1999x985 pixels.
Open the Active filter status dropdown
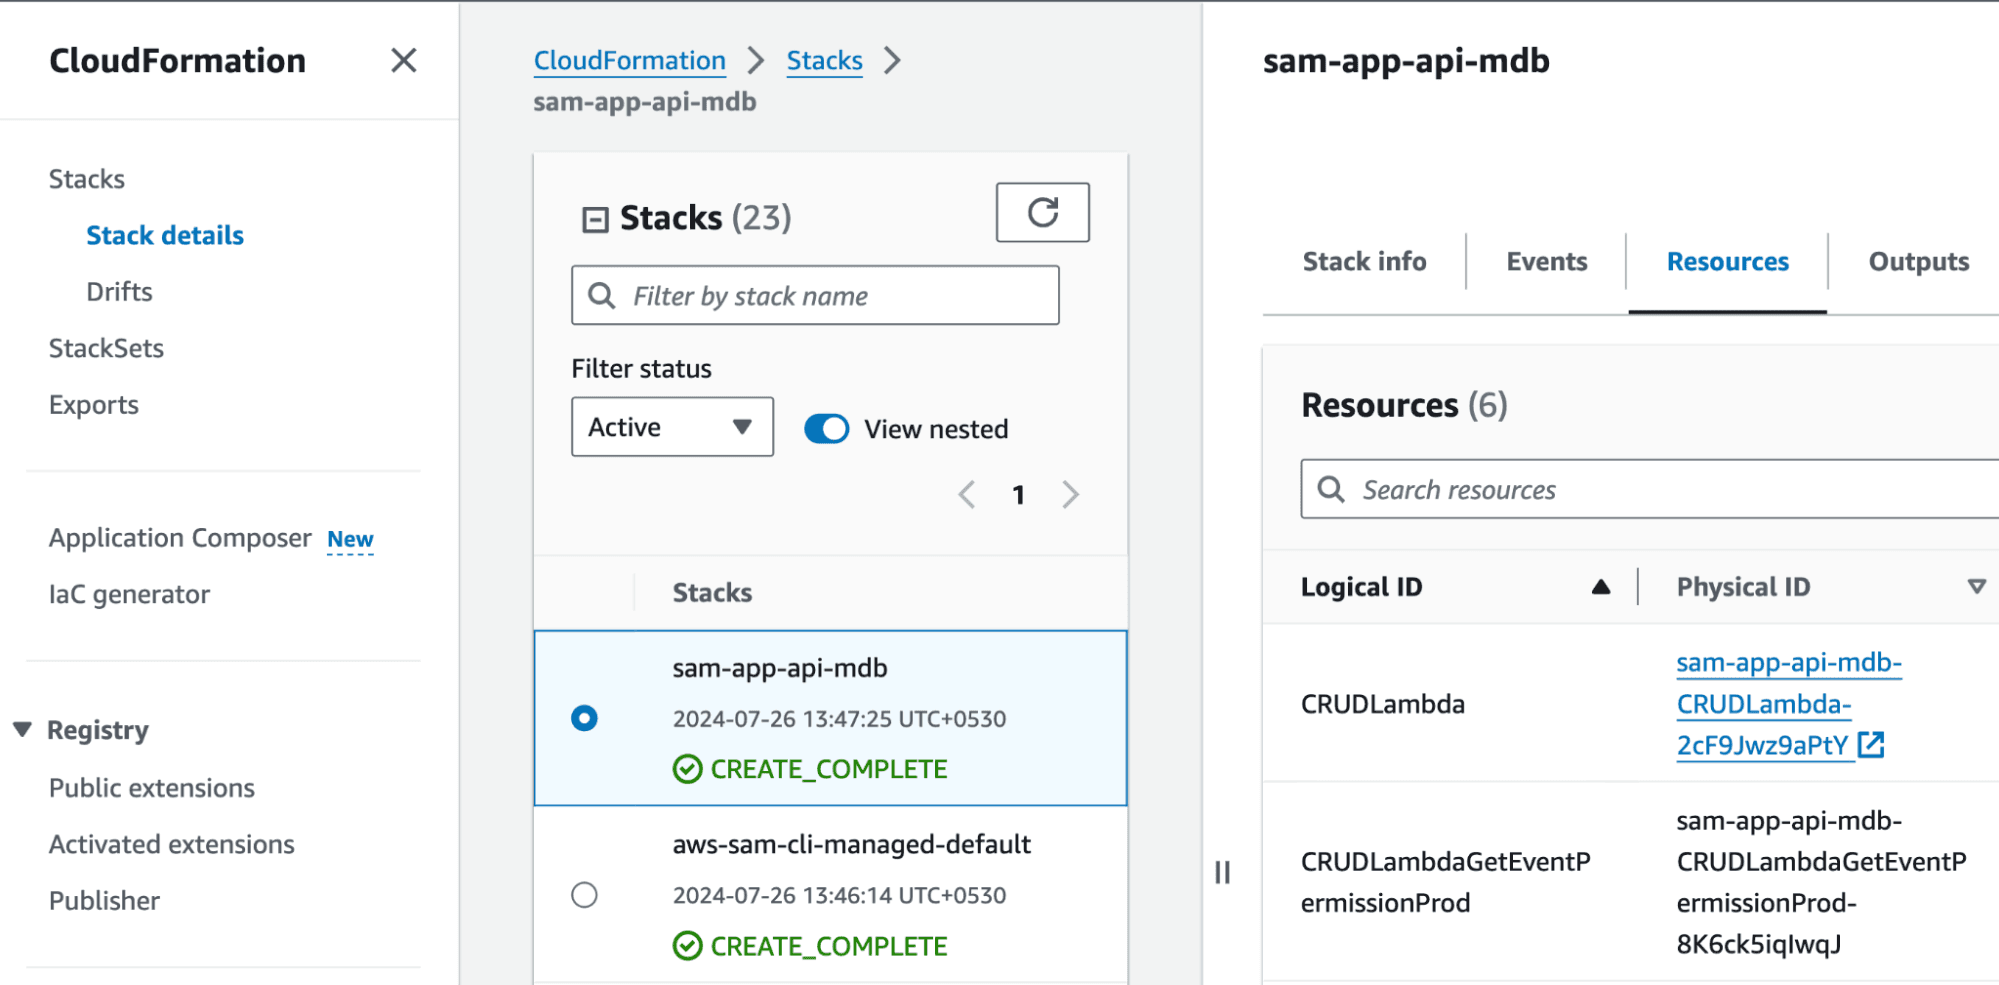click(x=672, y=427)
